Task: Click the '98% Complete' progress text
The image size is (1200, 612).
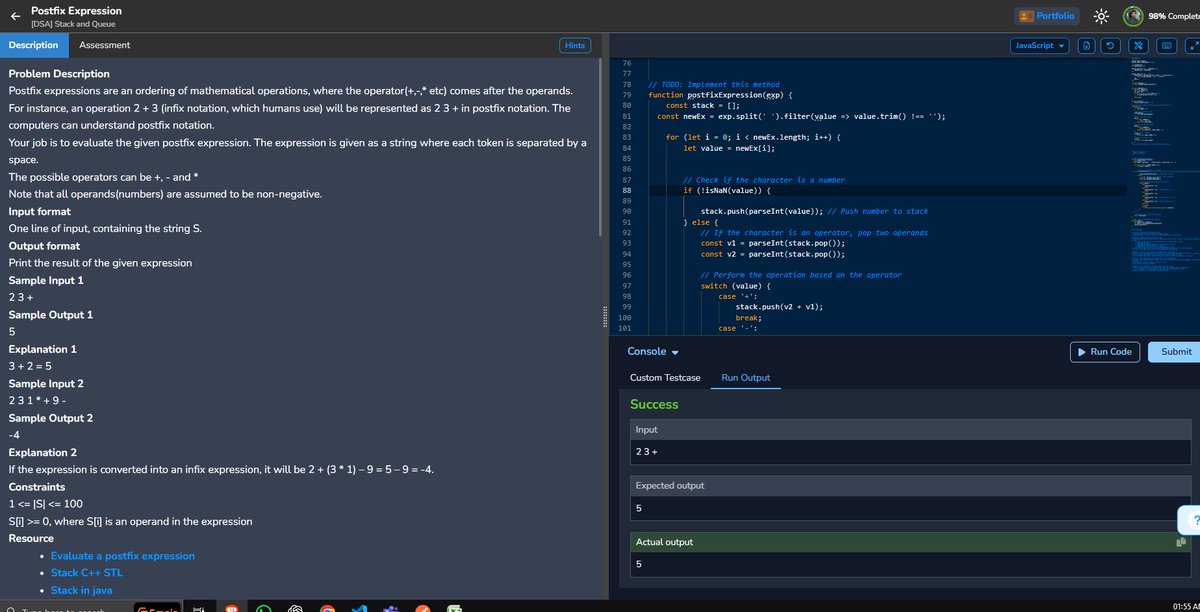Action: pos(1174,16)
